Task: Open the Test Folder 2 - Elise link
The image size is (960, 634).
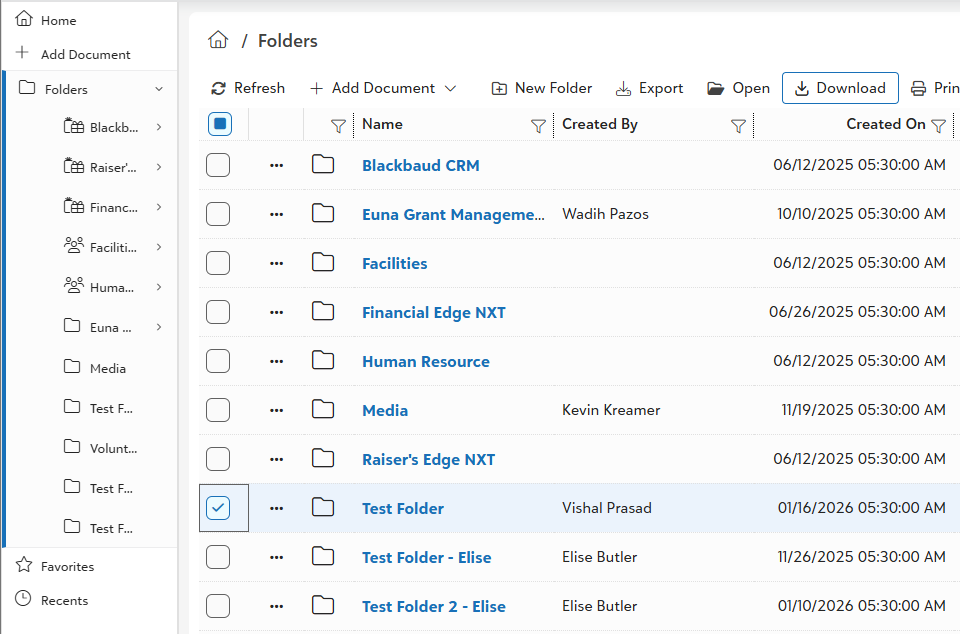Action: pyautogui.click(x=434, y=606)
